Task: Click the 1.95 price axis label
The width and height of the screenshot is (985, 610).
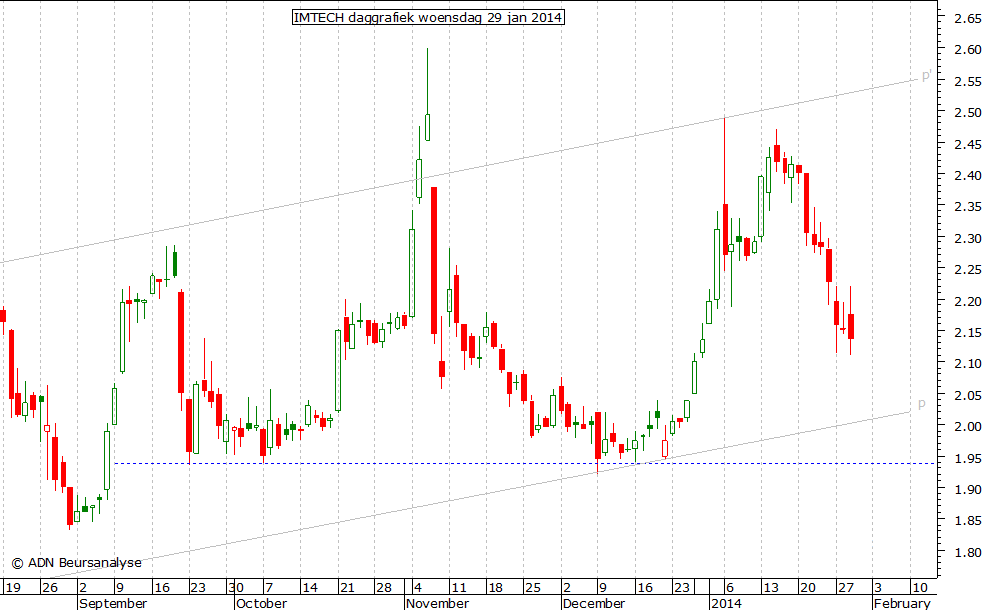Action: pyautogui.click(x=967, y=458)
